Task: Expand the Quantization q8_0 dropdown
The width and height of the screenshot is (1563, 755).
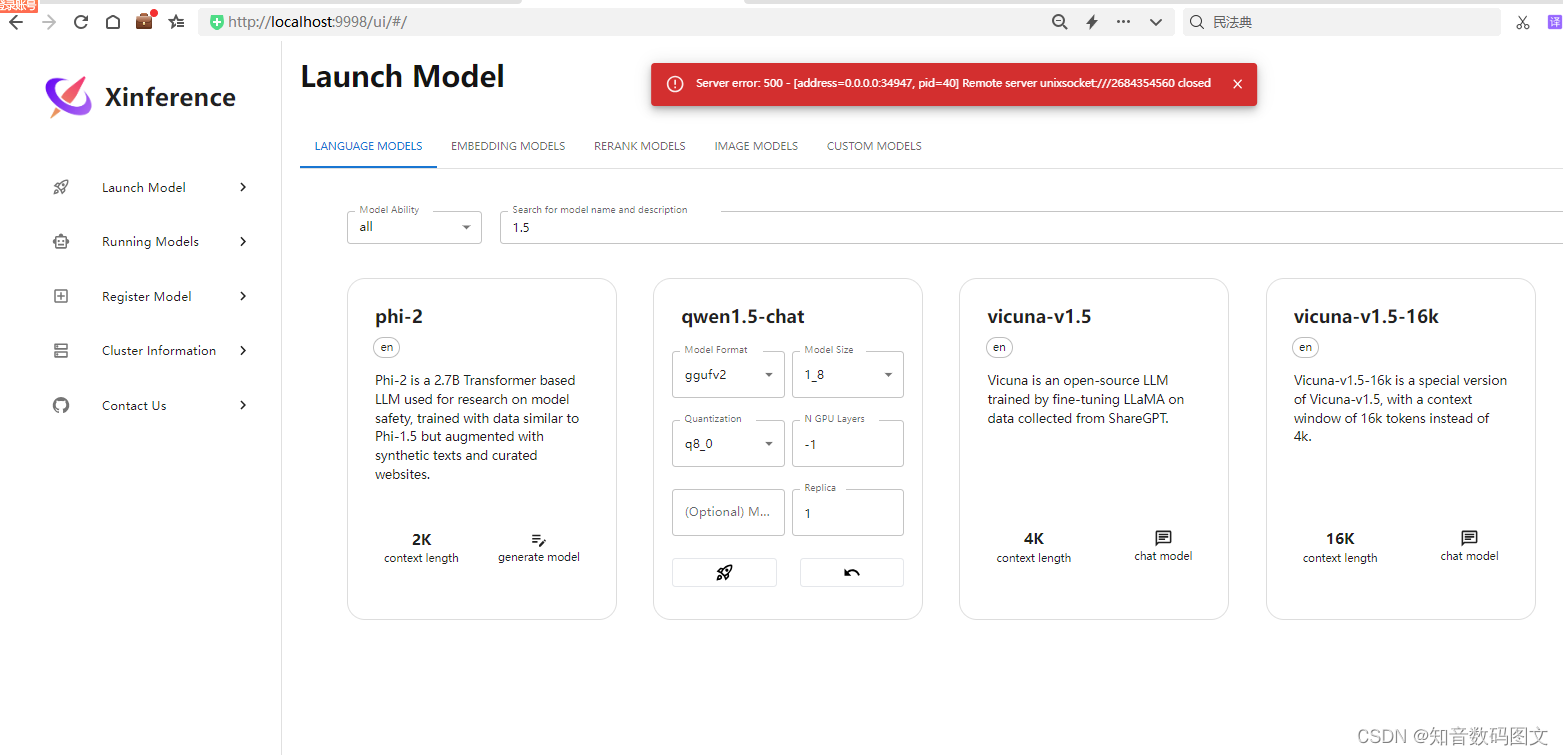Action: click(769, 443)
